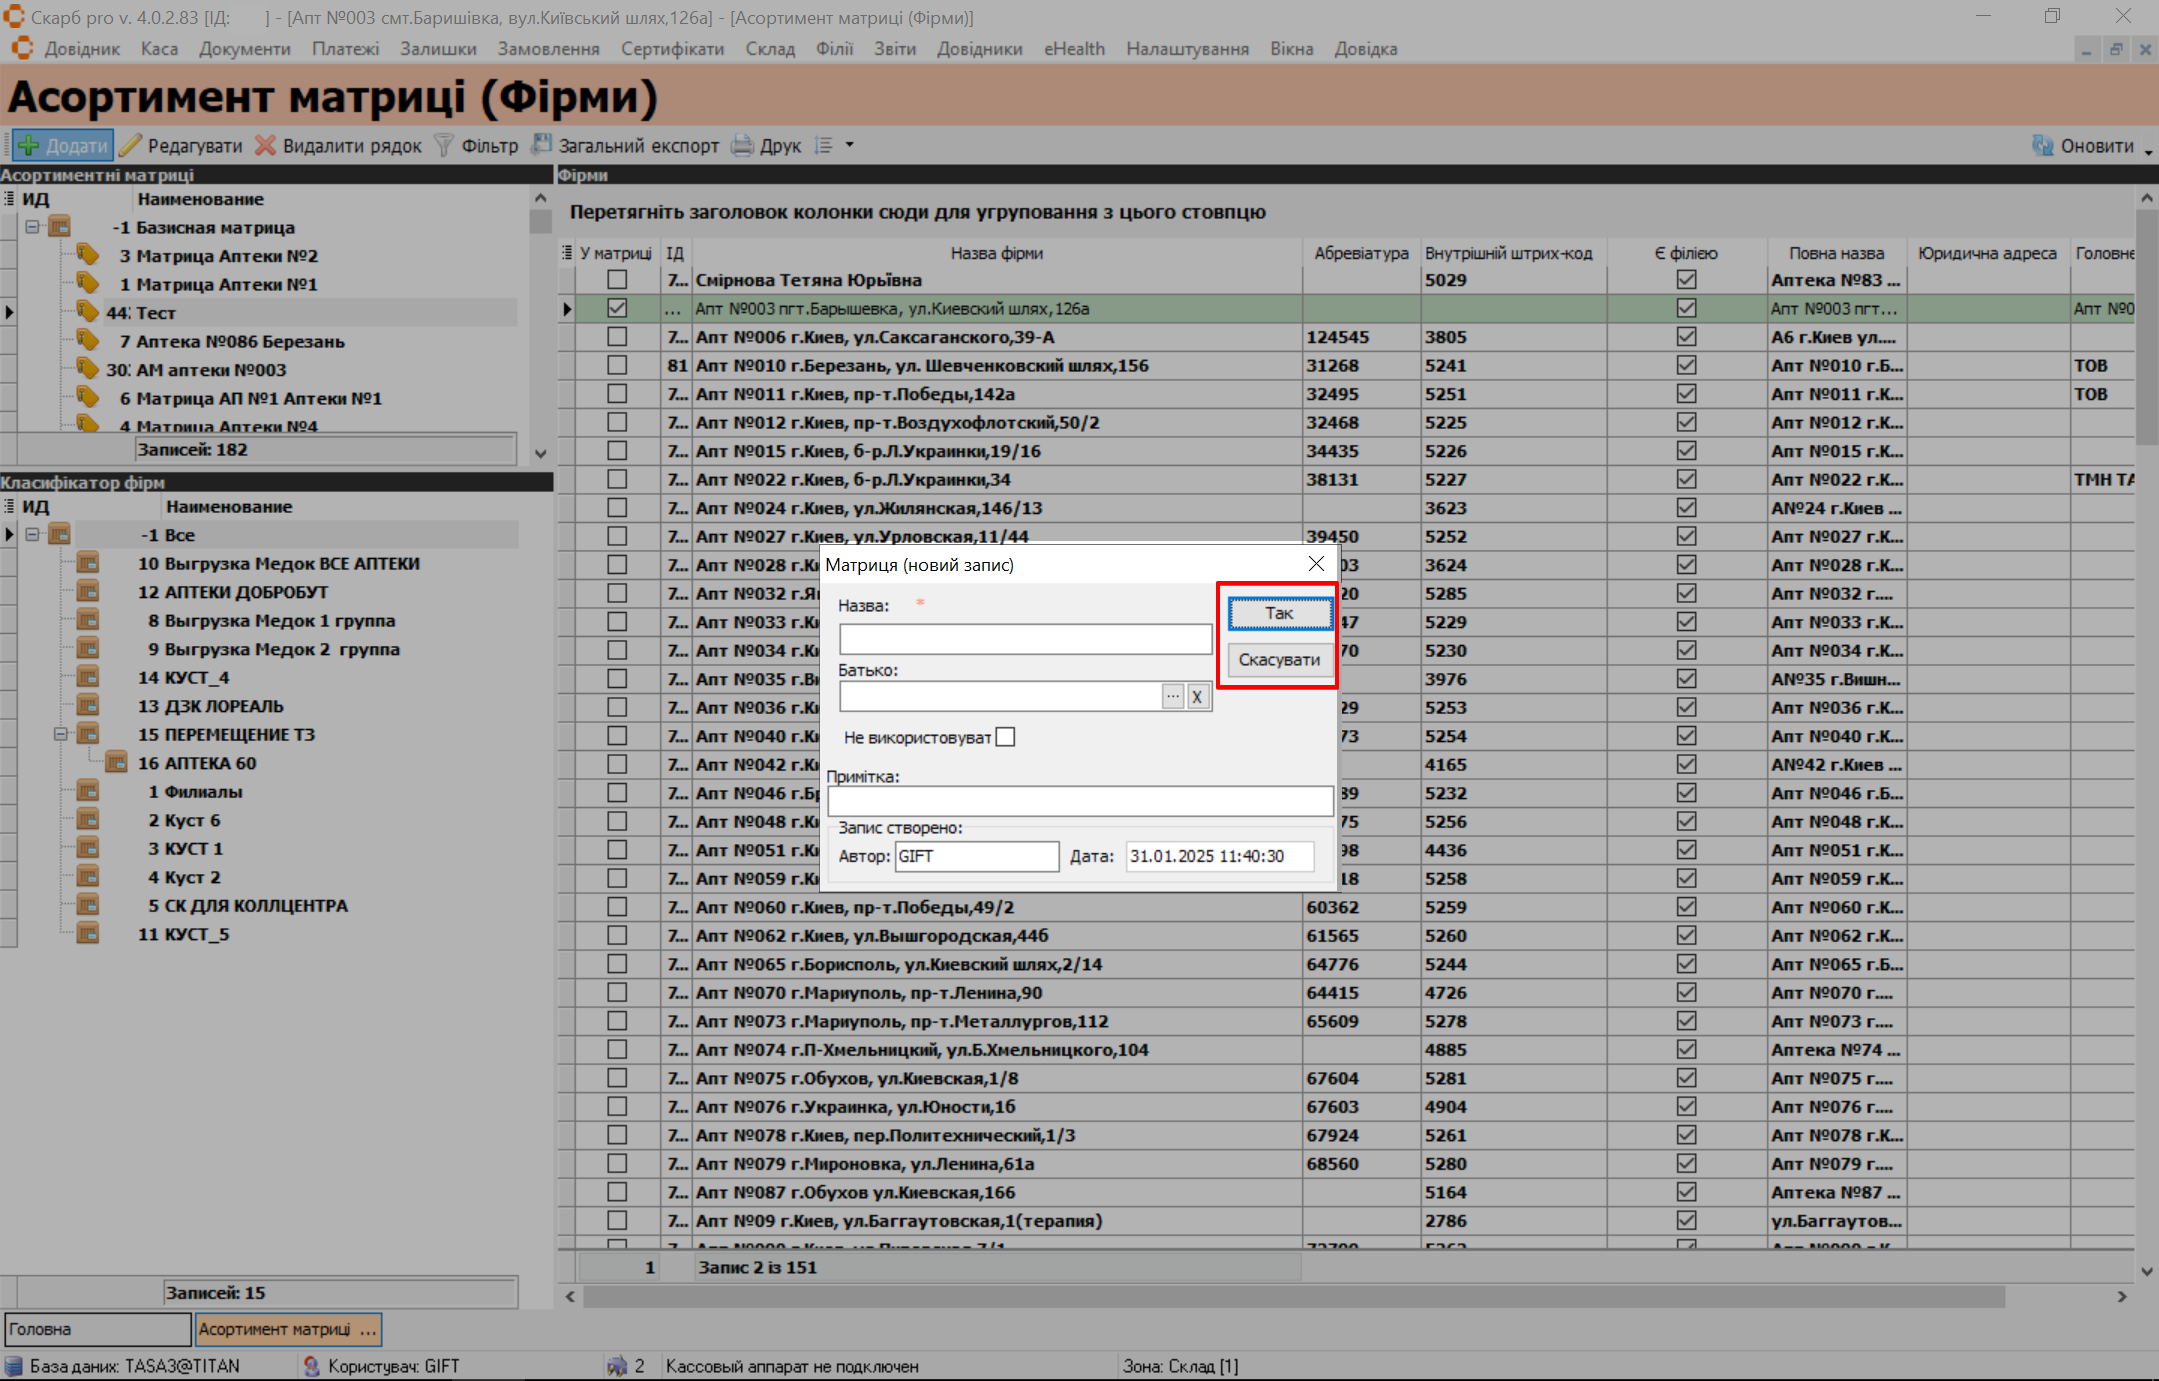Clear Батько field with the X button
This screenshot has width=2159, height=1381.
tap(1197, 697)
